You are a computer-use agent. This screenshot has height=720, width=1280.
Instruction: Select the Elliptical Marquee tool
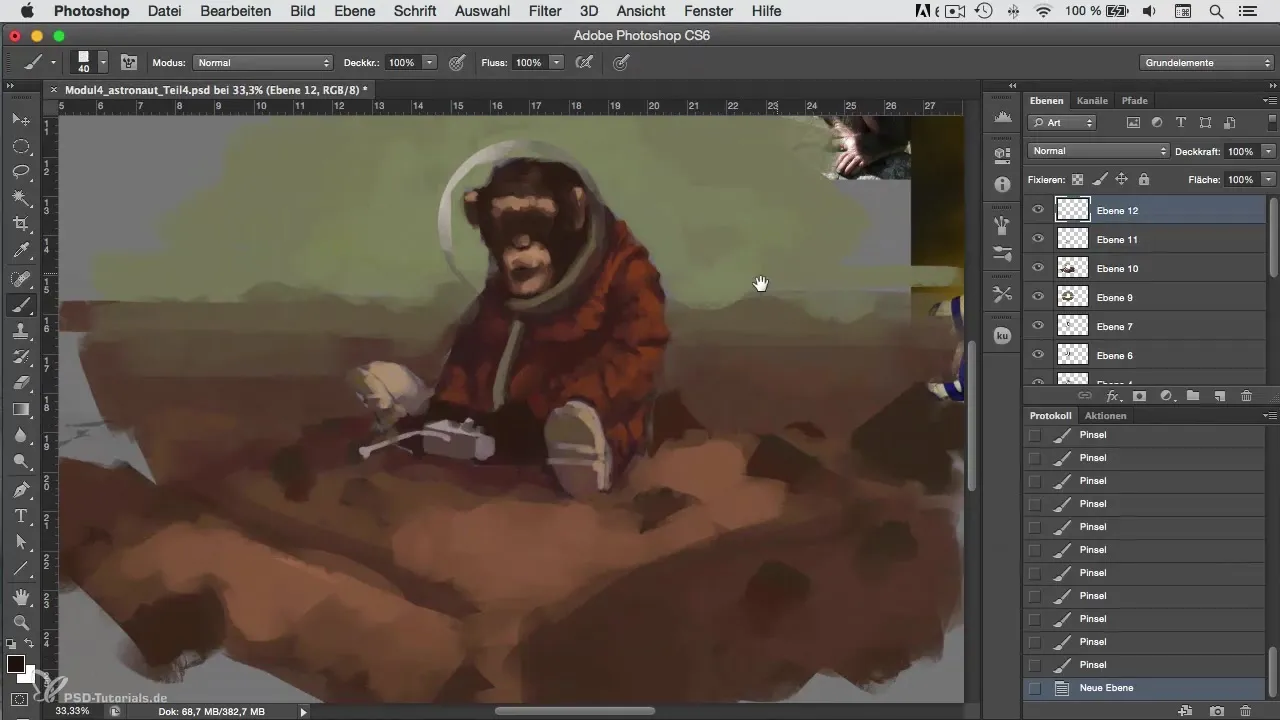(20, 146)
